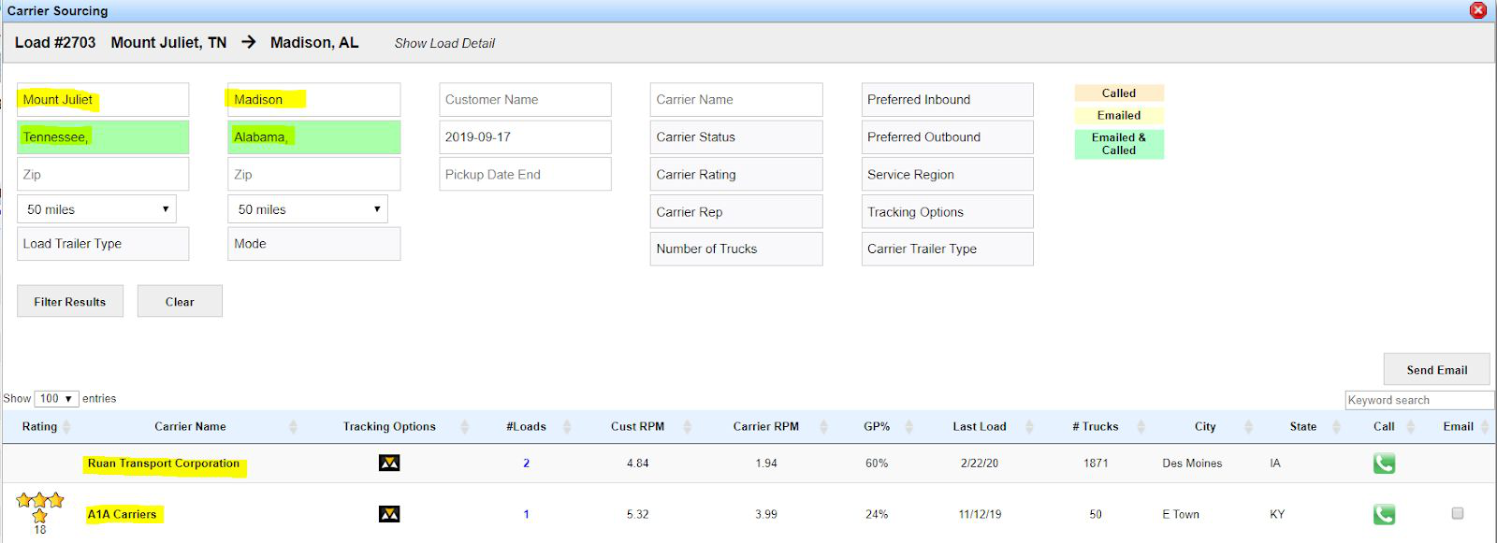Open A1A Carriers carrier link

tap(122, 514)
